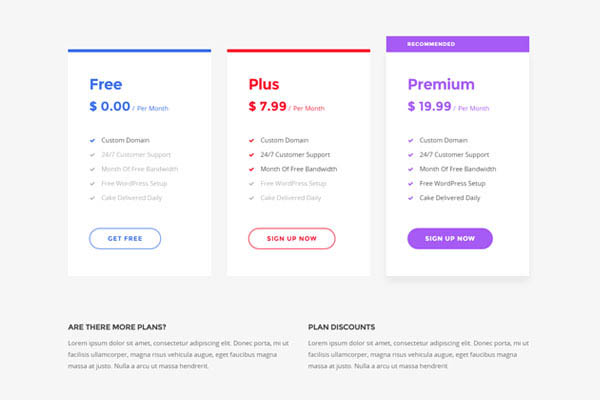Screen dimensions: 600x400
Task: Select the Free plan title
Action: point(106,84)
